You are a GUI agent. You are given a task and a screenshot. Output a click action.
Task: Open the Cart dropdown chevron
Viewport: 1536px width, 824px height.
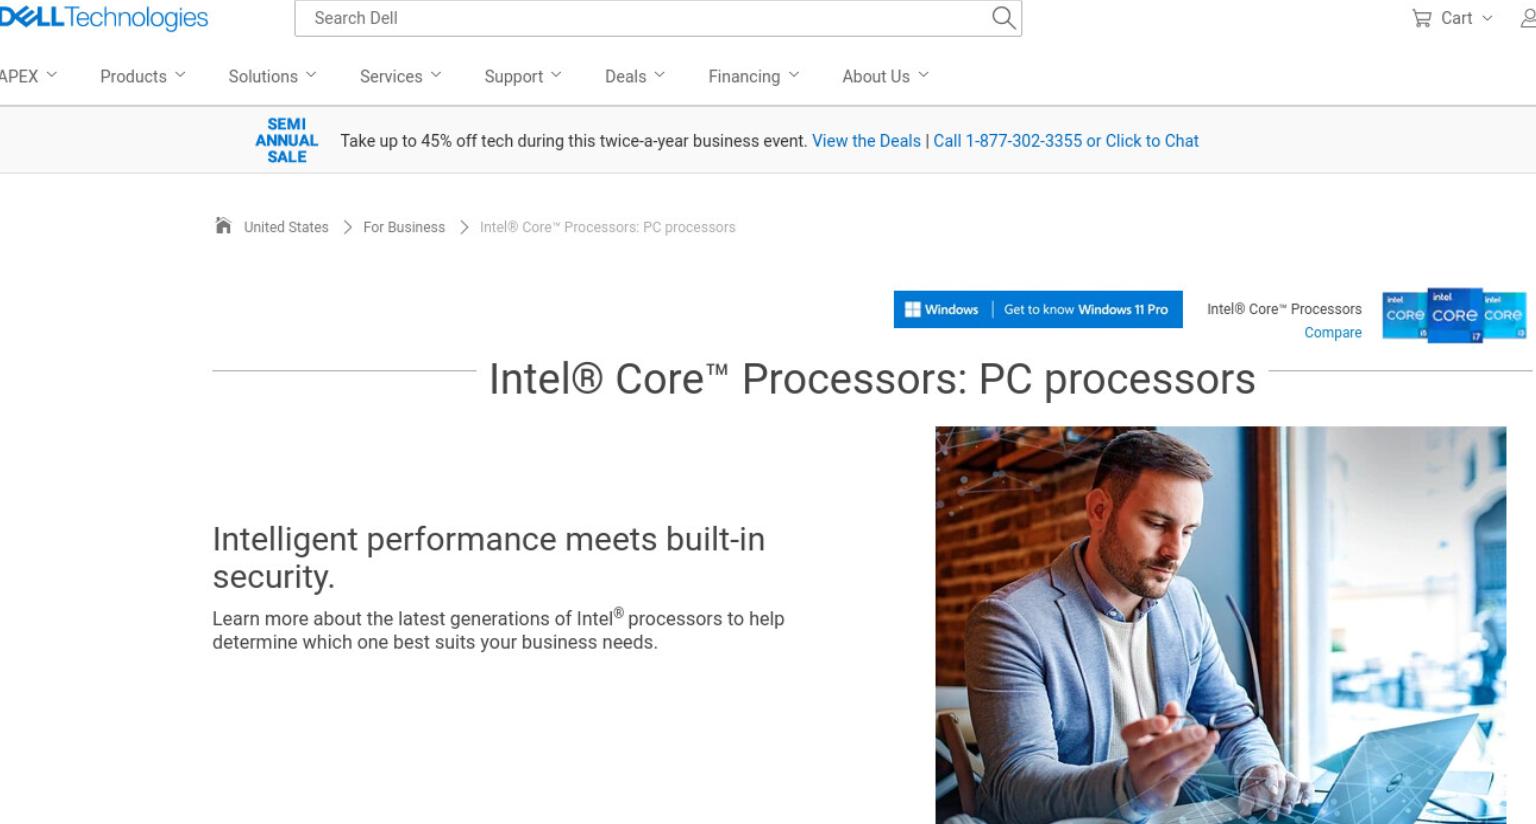point(1487,18)
